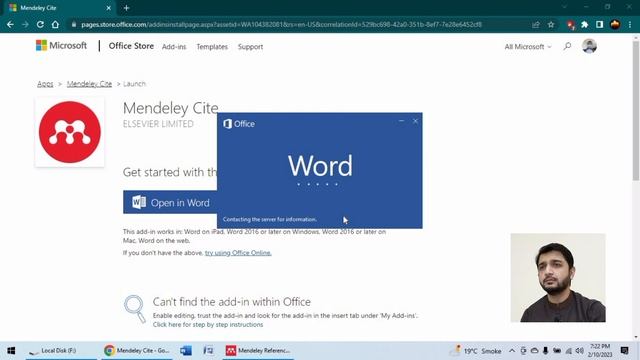This screenshot has width=640, height=360.
Task: Open a new browser tab
Action: (x=126, y=8)
